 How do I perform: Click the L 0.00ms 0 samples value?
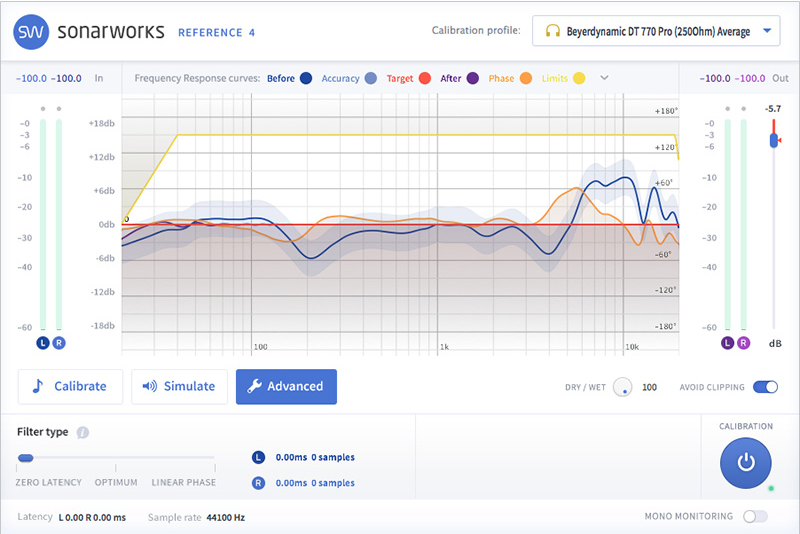(315, 457)
